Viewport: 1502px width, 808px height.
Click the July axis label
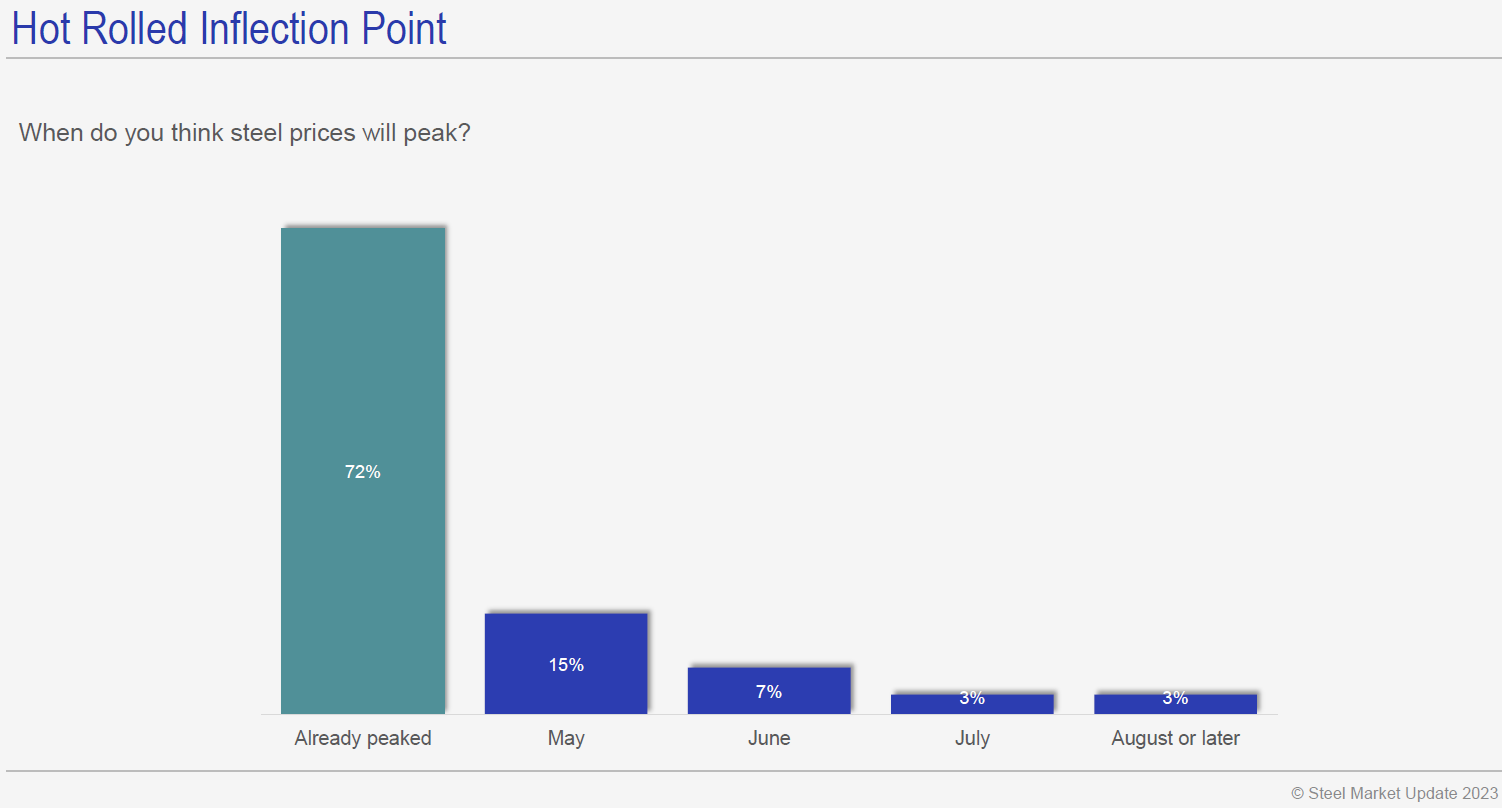(x=972, y=739)
